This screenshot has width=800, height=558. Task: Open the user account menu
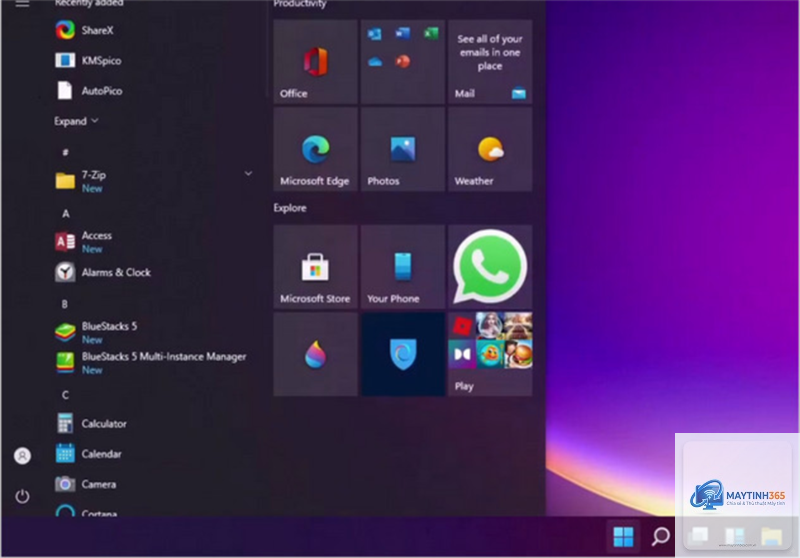tap(22, 455)
